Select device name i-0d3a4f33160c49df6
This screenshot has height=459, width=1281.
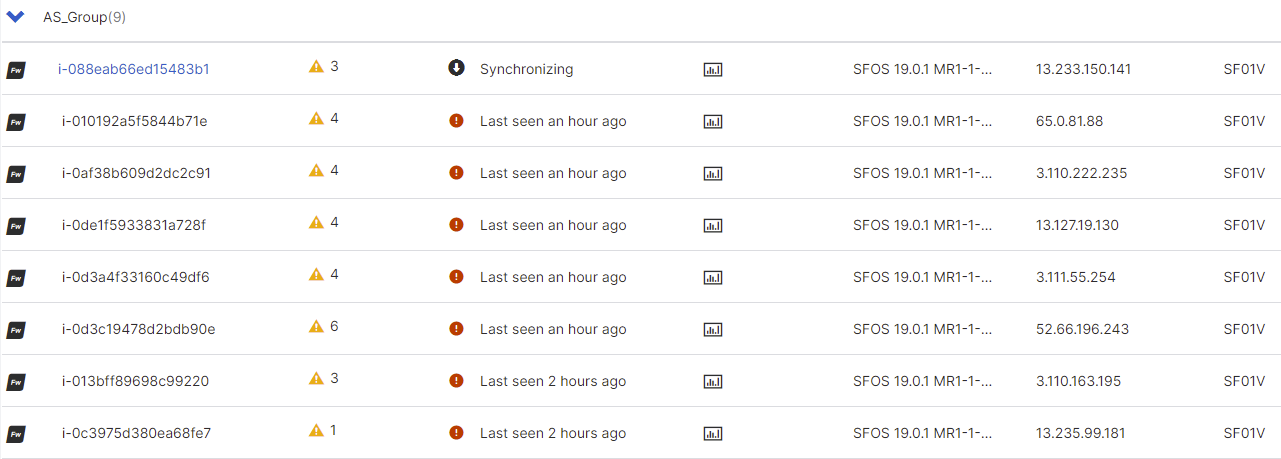135,277
